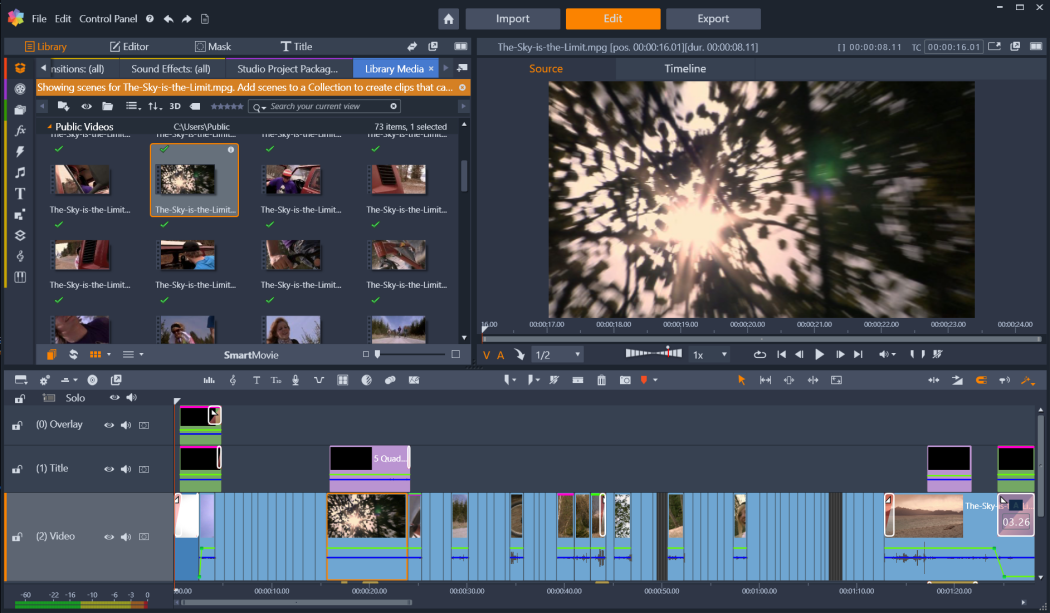The width and height of the screenshot is (1050, 613).
Task: Take a snapshot with the camera icon
Action: click(625, 379)
